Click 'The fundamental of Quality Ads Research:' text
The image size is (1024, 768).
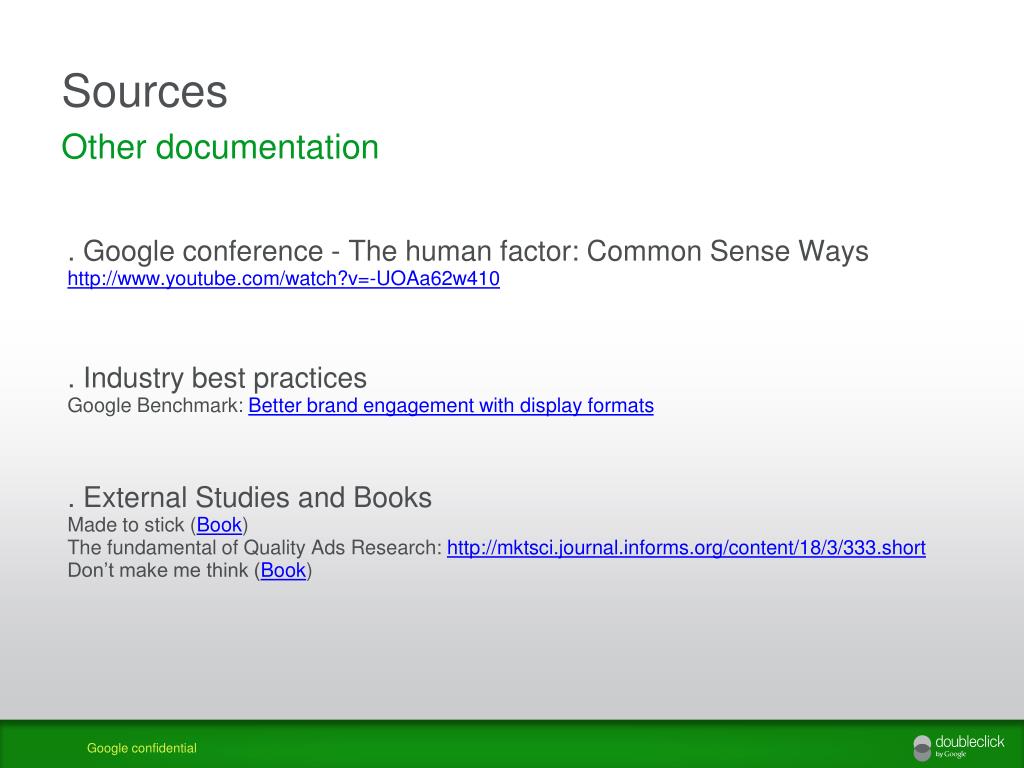[255, 547]
